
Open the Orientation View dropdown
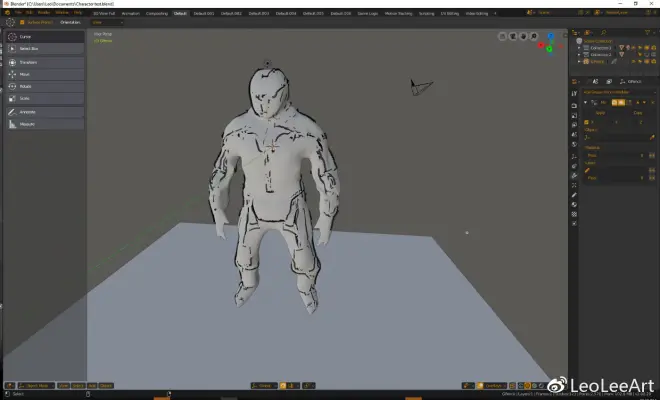(107, 22)
